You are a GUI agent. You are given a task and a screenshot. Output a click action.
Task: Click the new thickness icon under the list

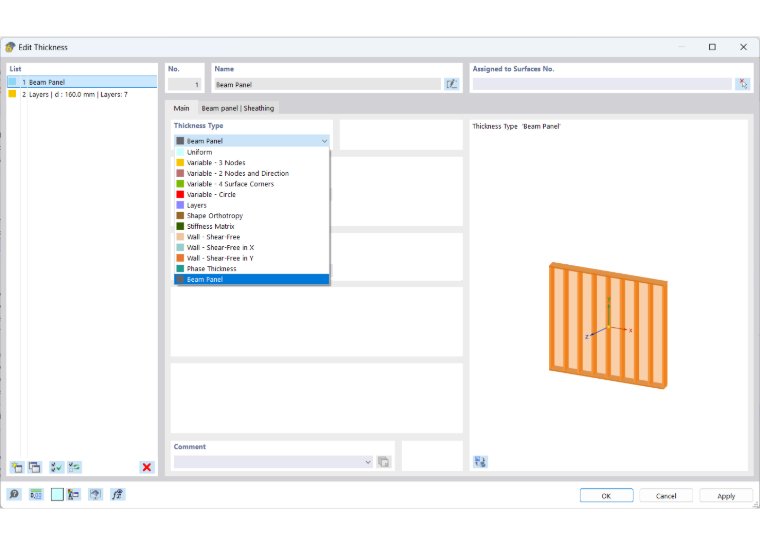coord(17,467)
